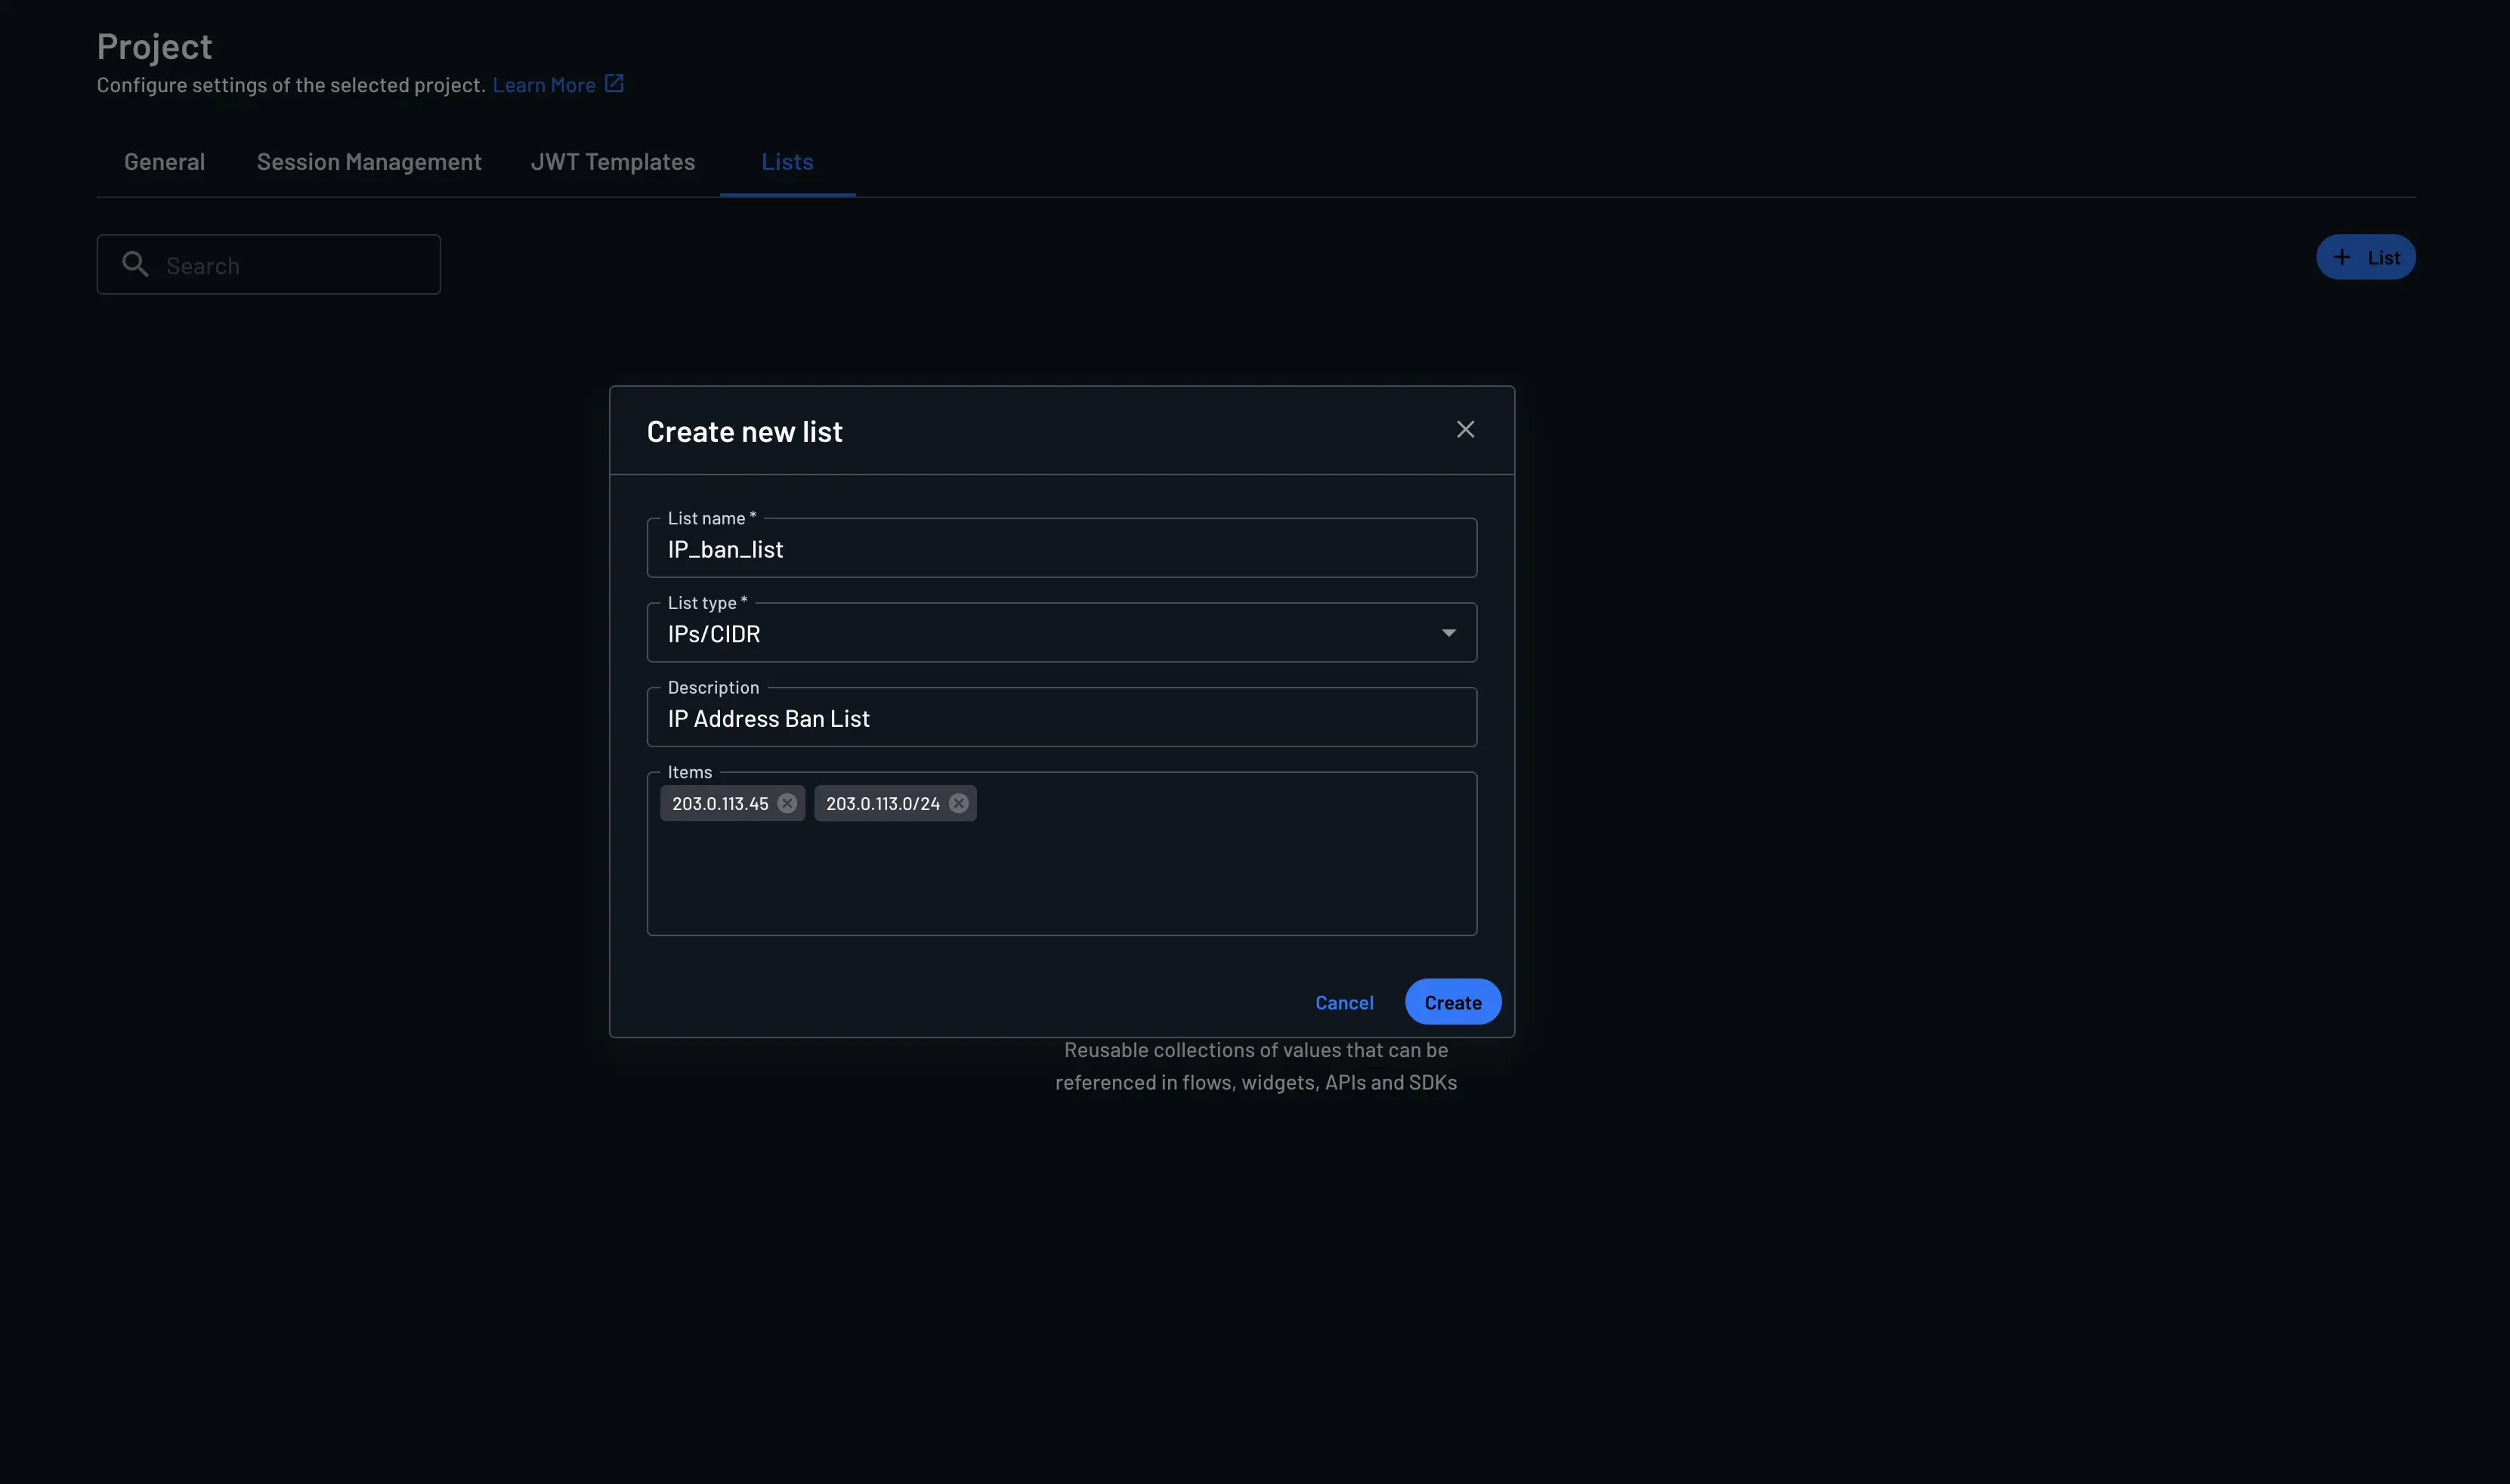Open the JWT Templates tab
Image resolution: width=2510 pixels, height=1484 pixels.
pyautogui.click(x=612, y=161)
